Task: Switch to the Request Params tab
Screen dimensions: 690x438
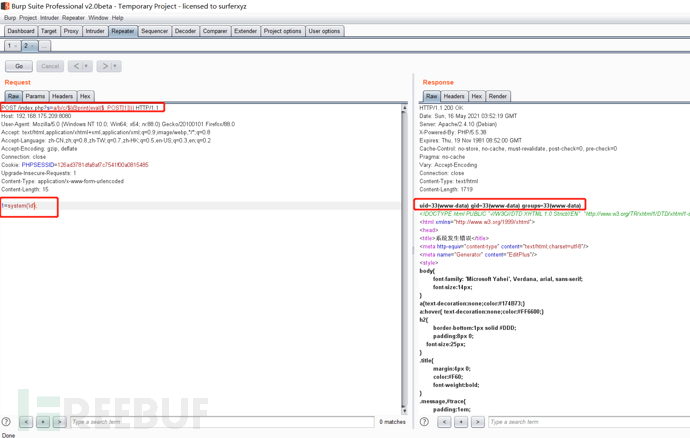Action: 35,96
